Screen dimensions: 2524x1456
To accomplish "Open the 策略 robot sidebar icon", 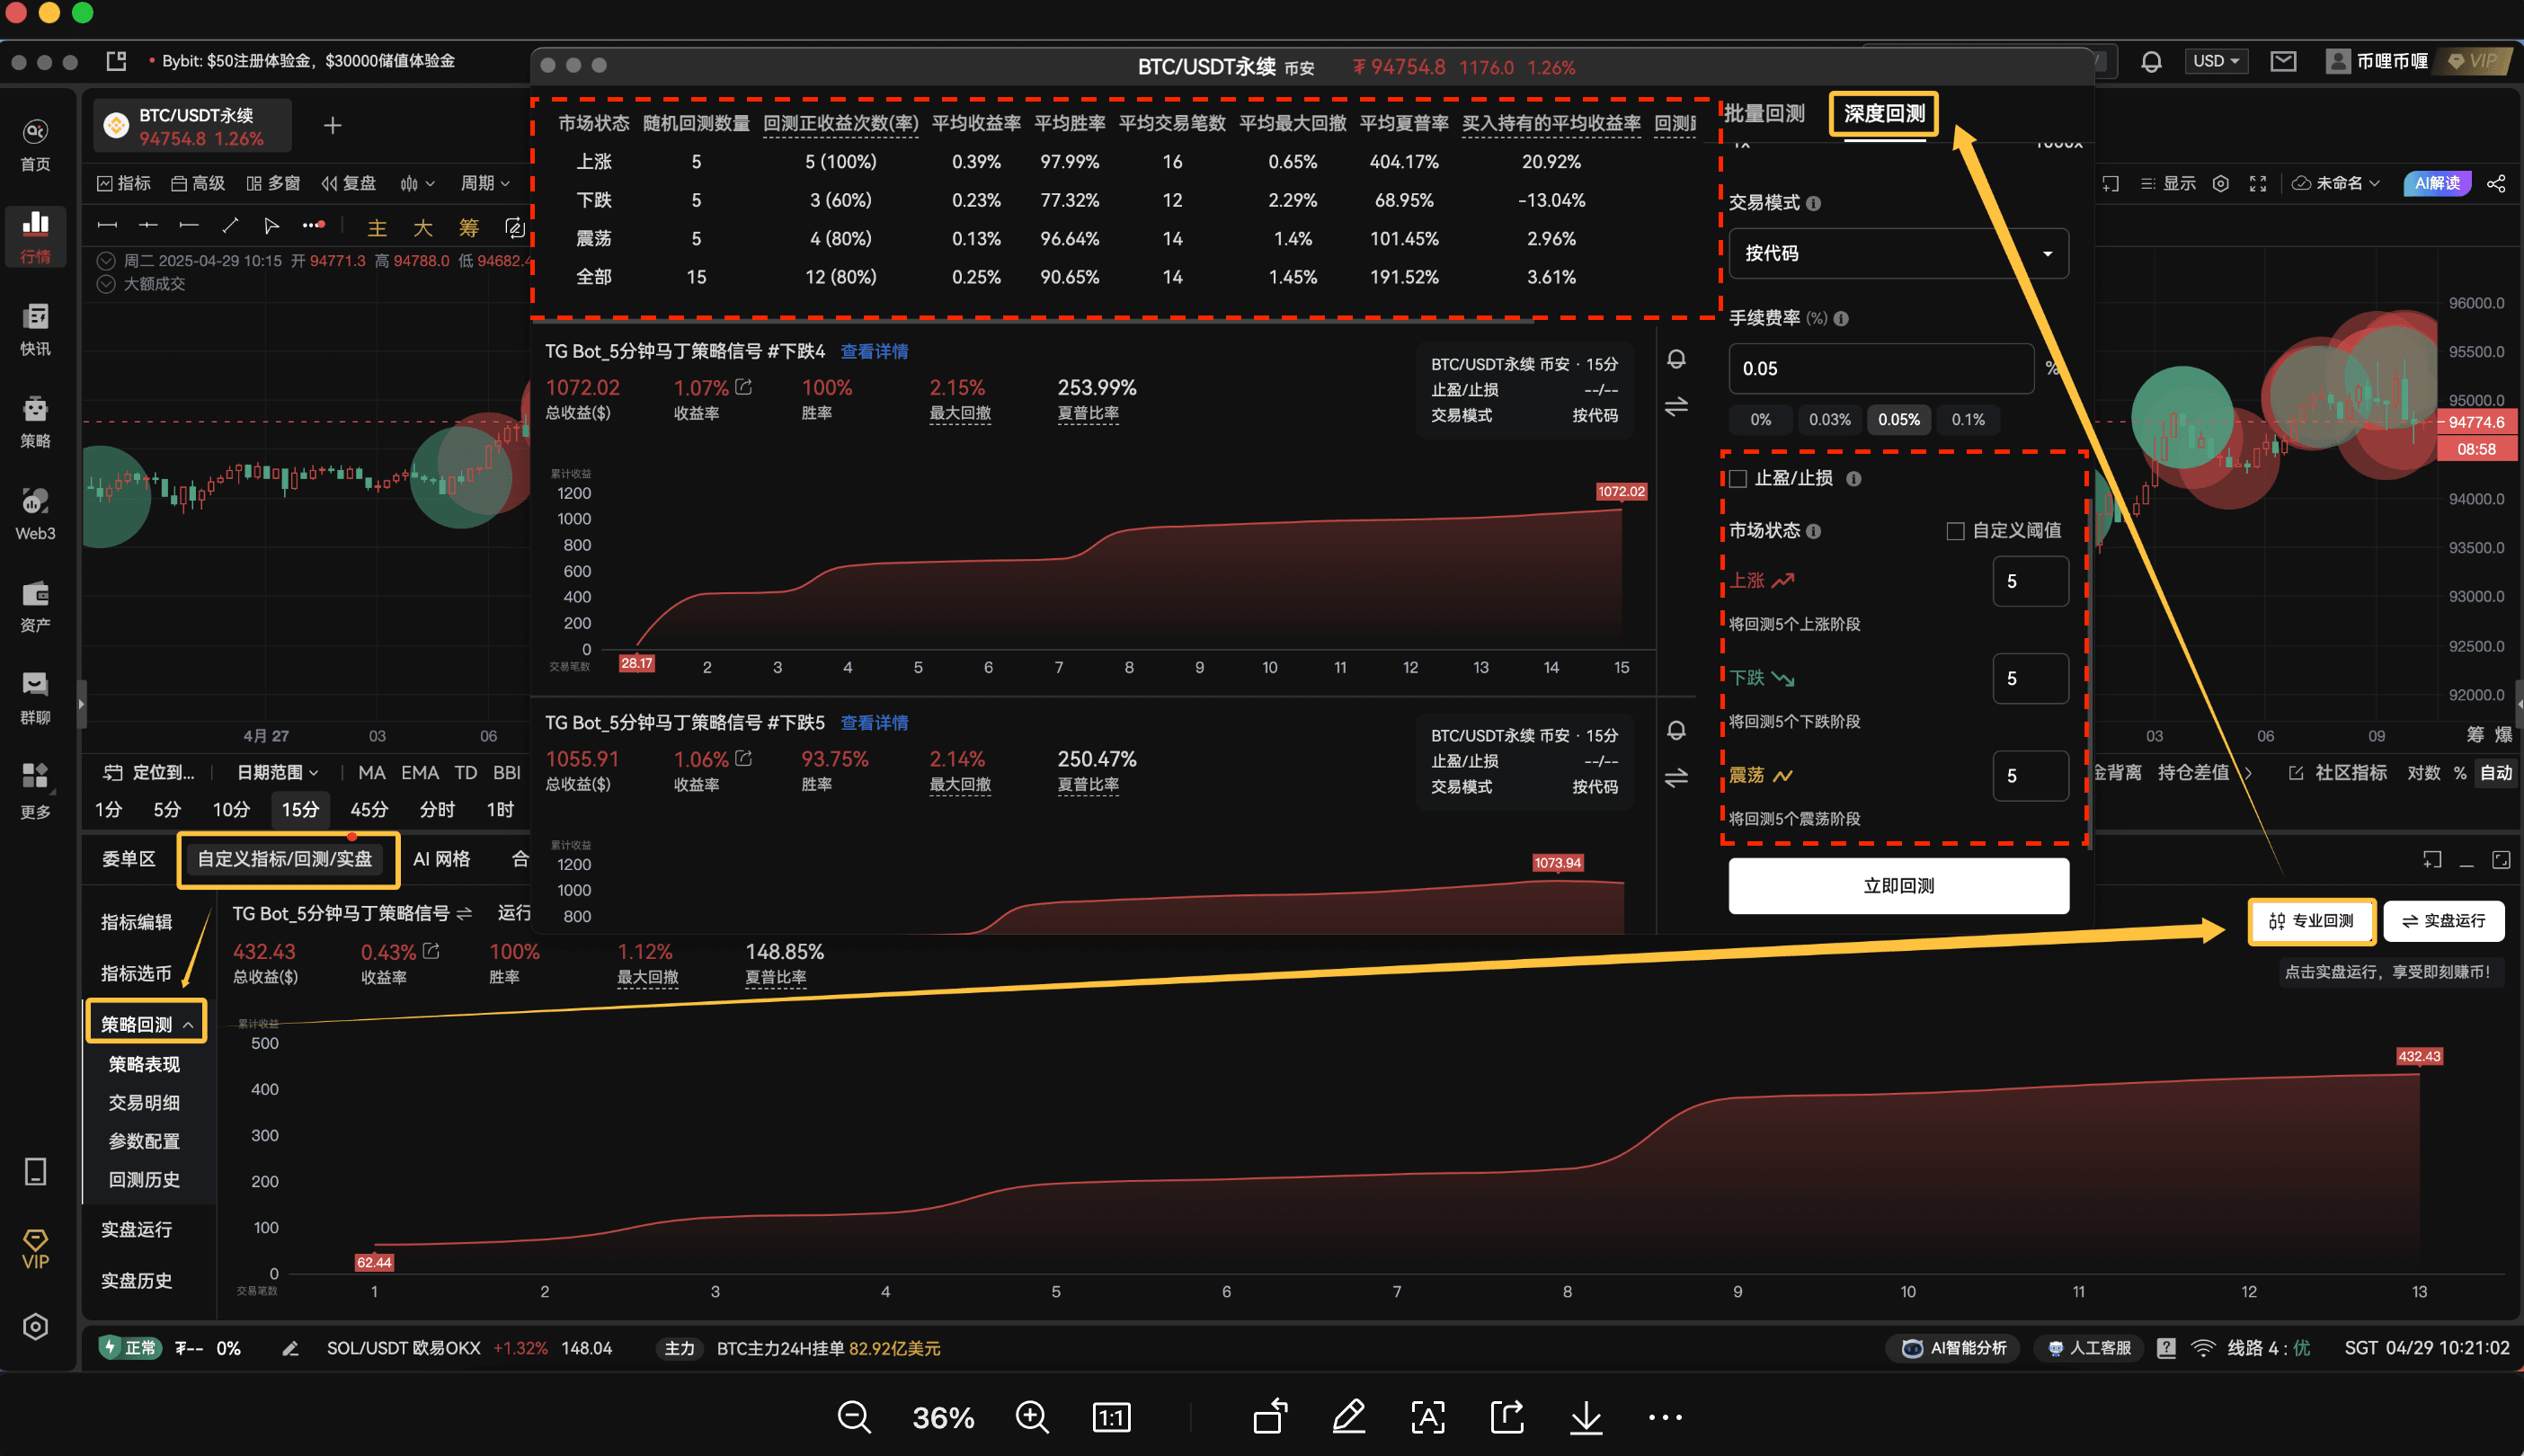I will pos(35,421).
